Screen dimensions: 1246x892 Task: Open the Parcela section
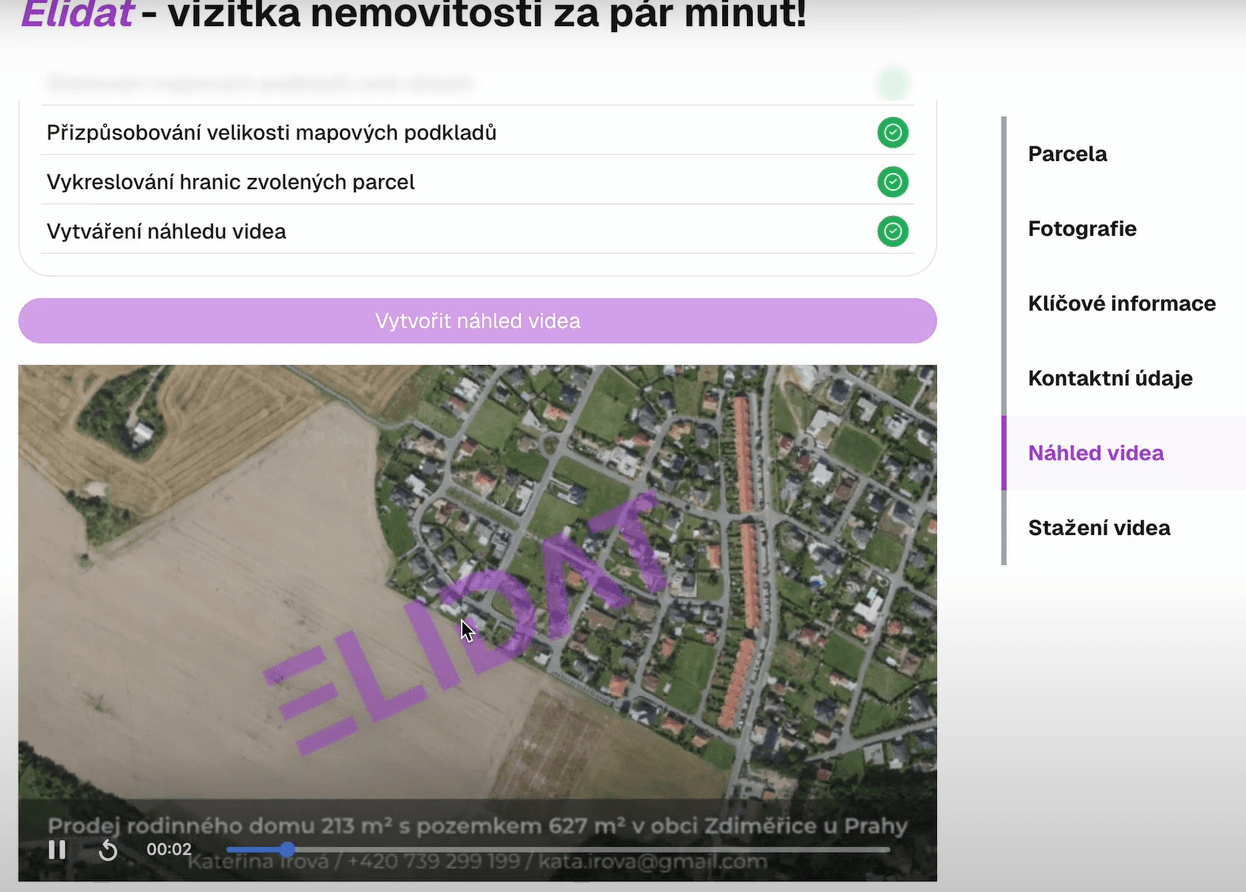tap(1067, 154)
